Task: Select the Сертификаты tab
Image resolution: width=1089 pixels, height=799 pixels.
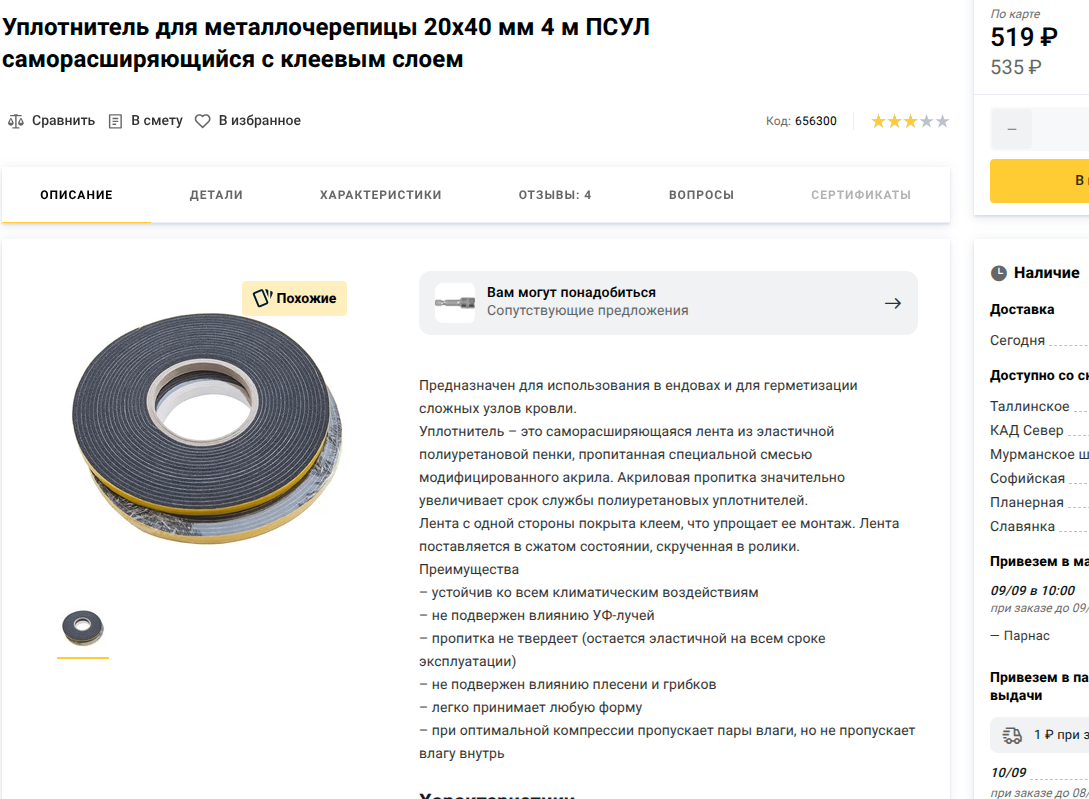Action: 861,195
